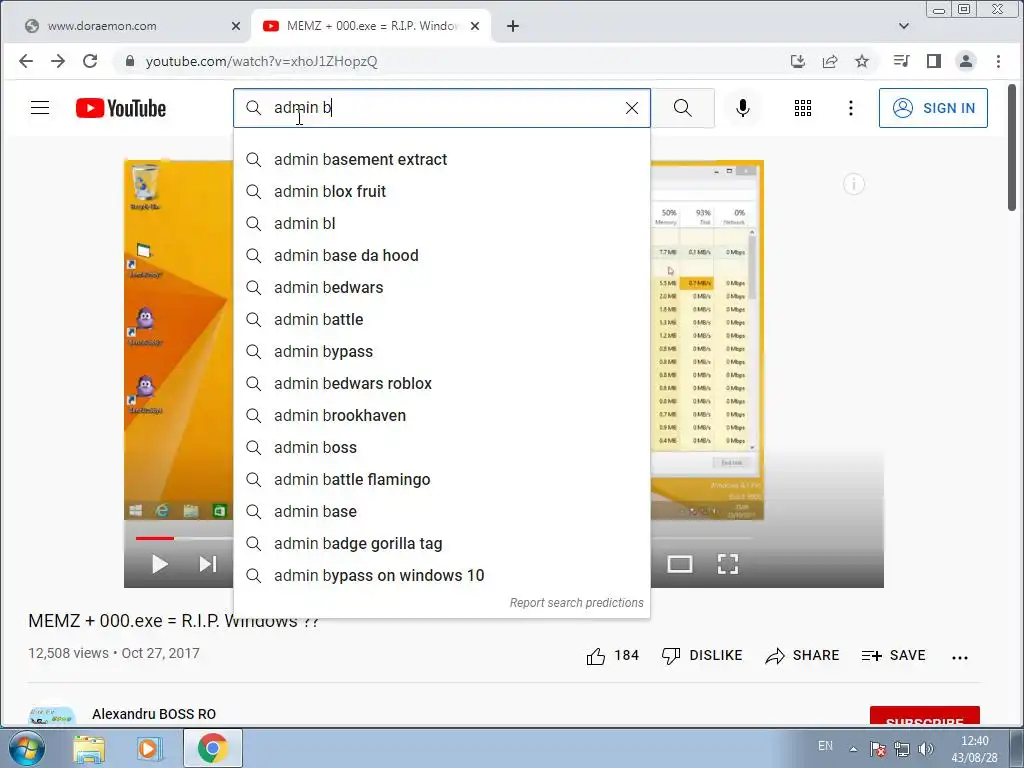Open the tab search dropdown chevron
The height and width of the screenshot is (768, 1024).
tap(904, 26)
